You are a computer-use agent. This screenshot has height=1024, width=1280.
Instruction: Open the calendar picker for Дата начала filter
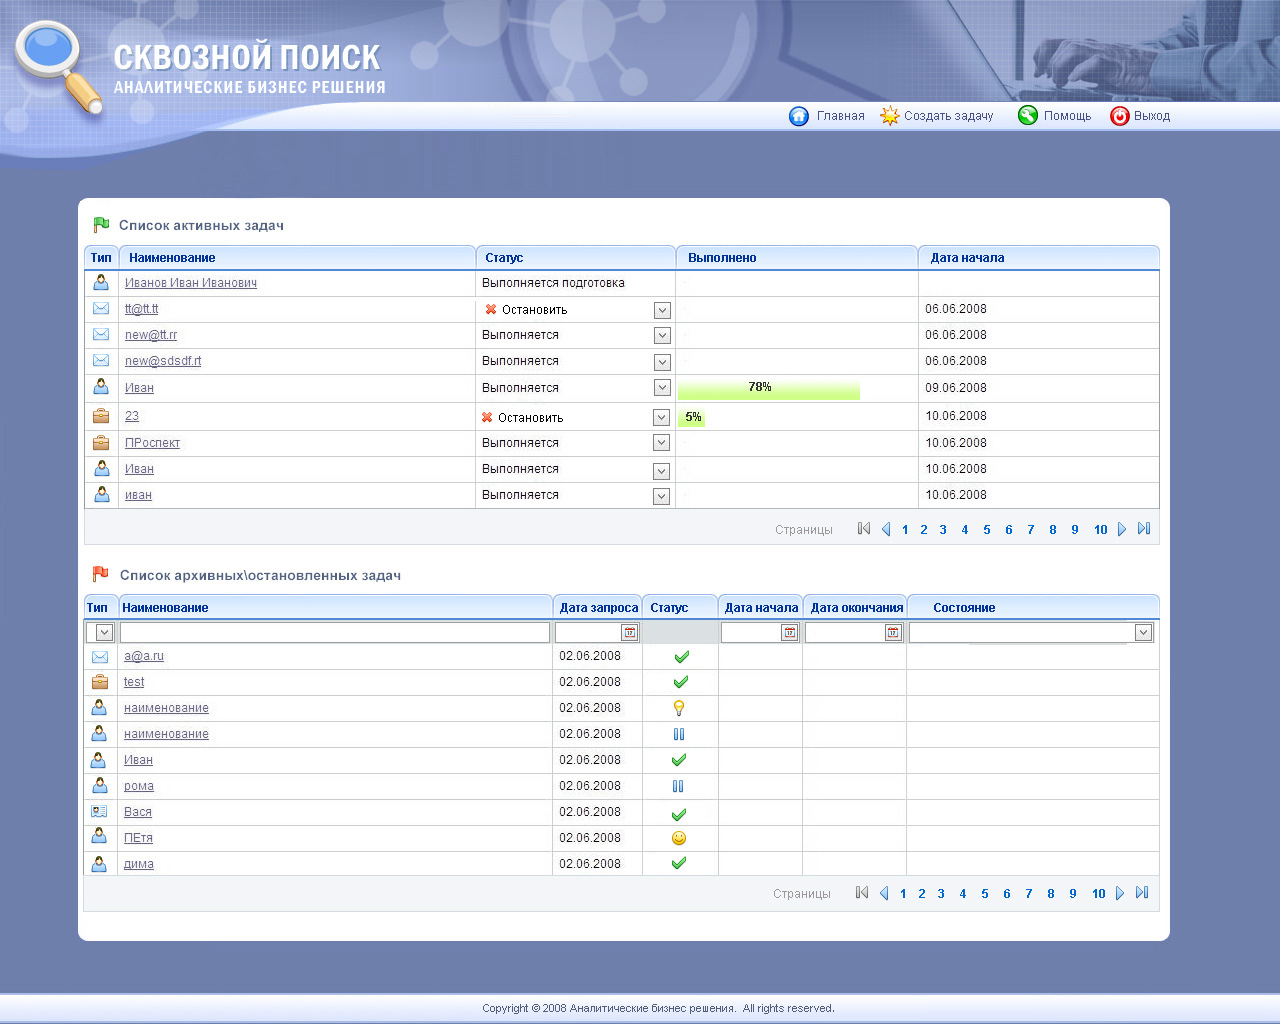pyautogui.click(x=790, y=632)
